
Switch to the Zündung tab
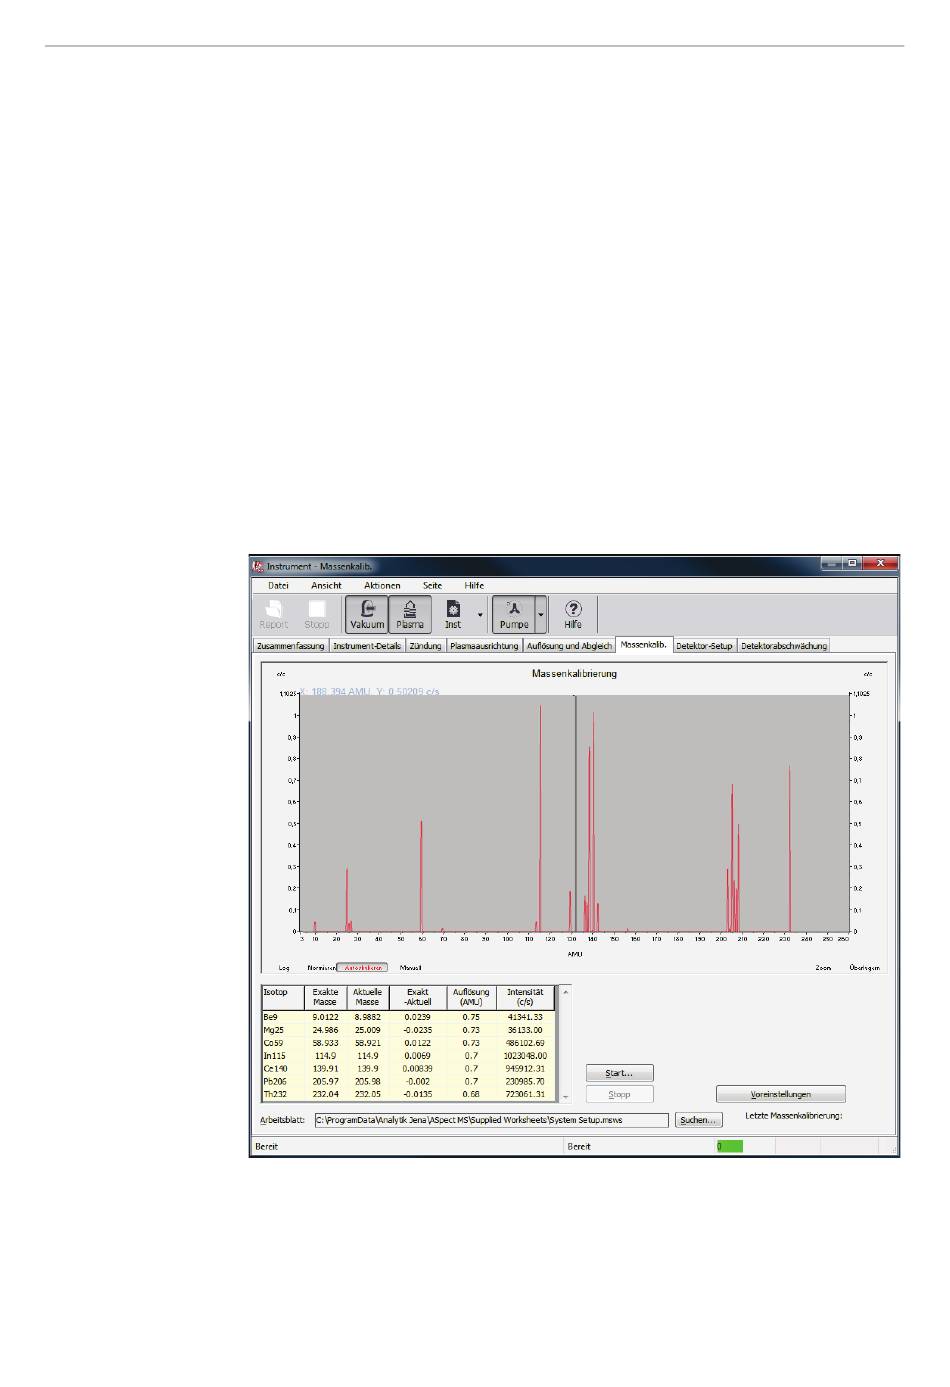(x=425, y=646)
